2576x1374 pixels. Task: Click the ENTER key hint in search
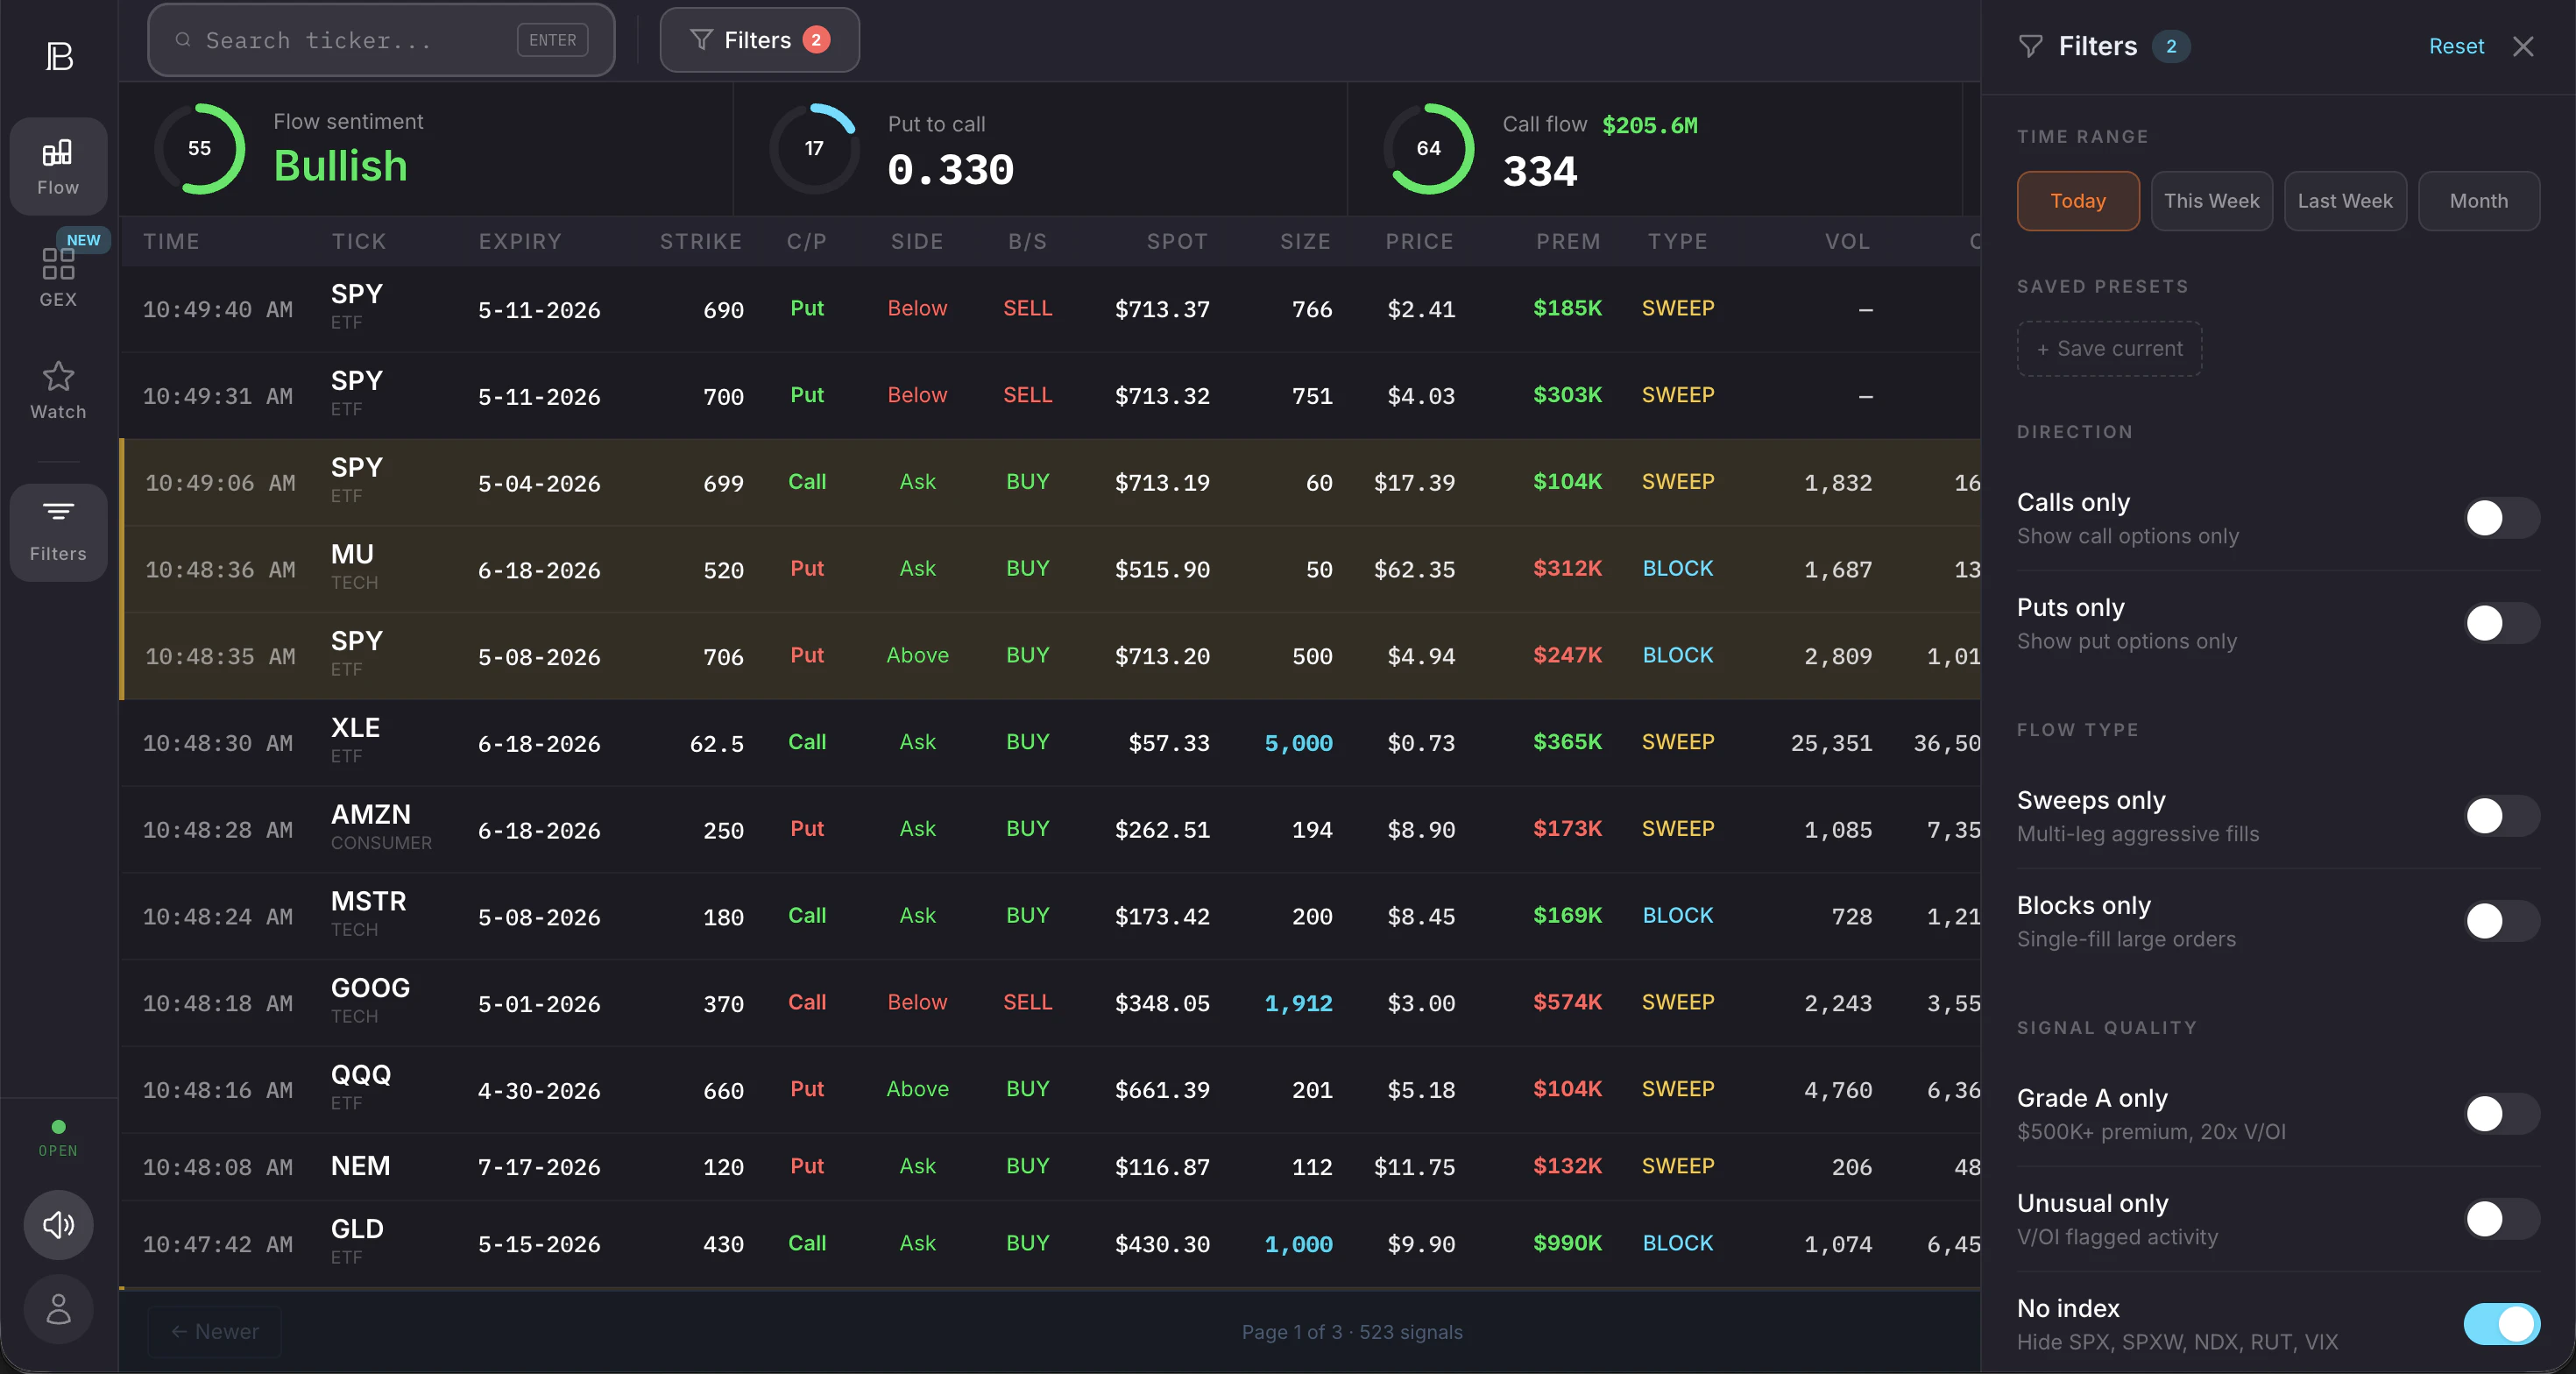click(552, 40)
